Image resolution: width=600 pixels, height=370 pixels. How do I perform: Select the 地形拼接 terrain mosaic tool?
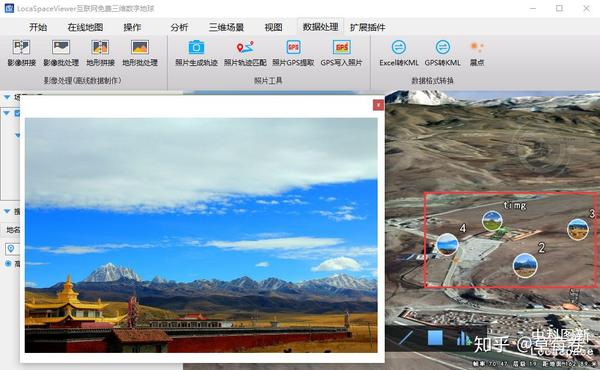pyautogui.click(x=100, y=53)
